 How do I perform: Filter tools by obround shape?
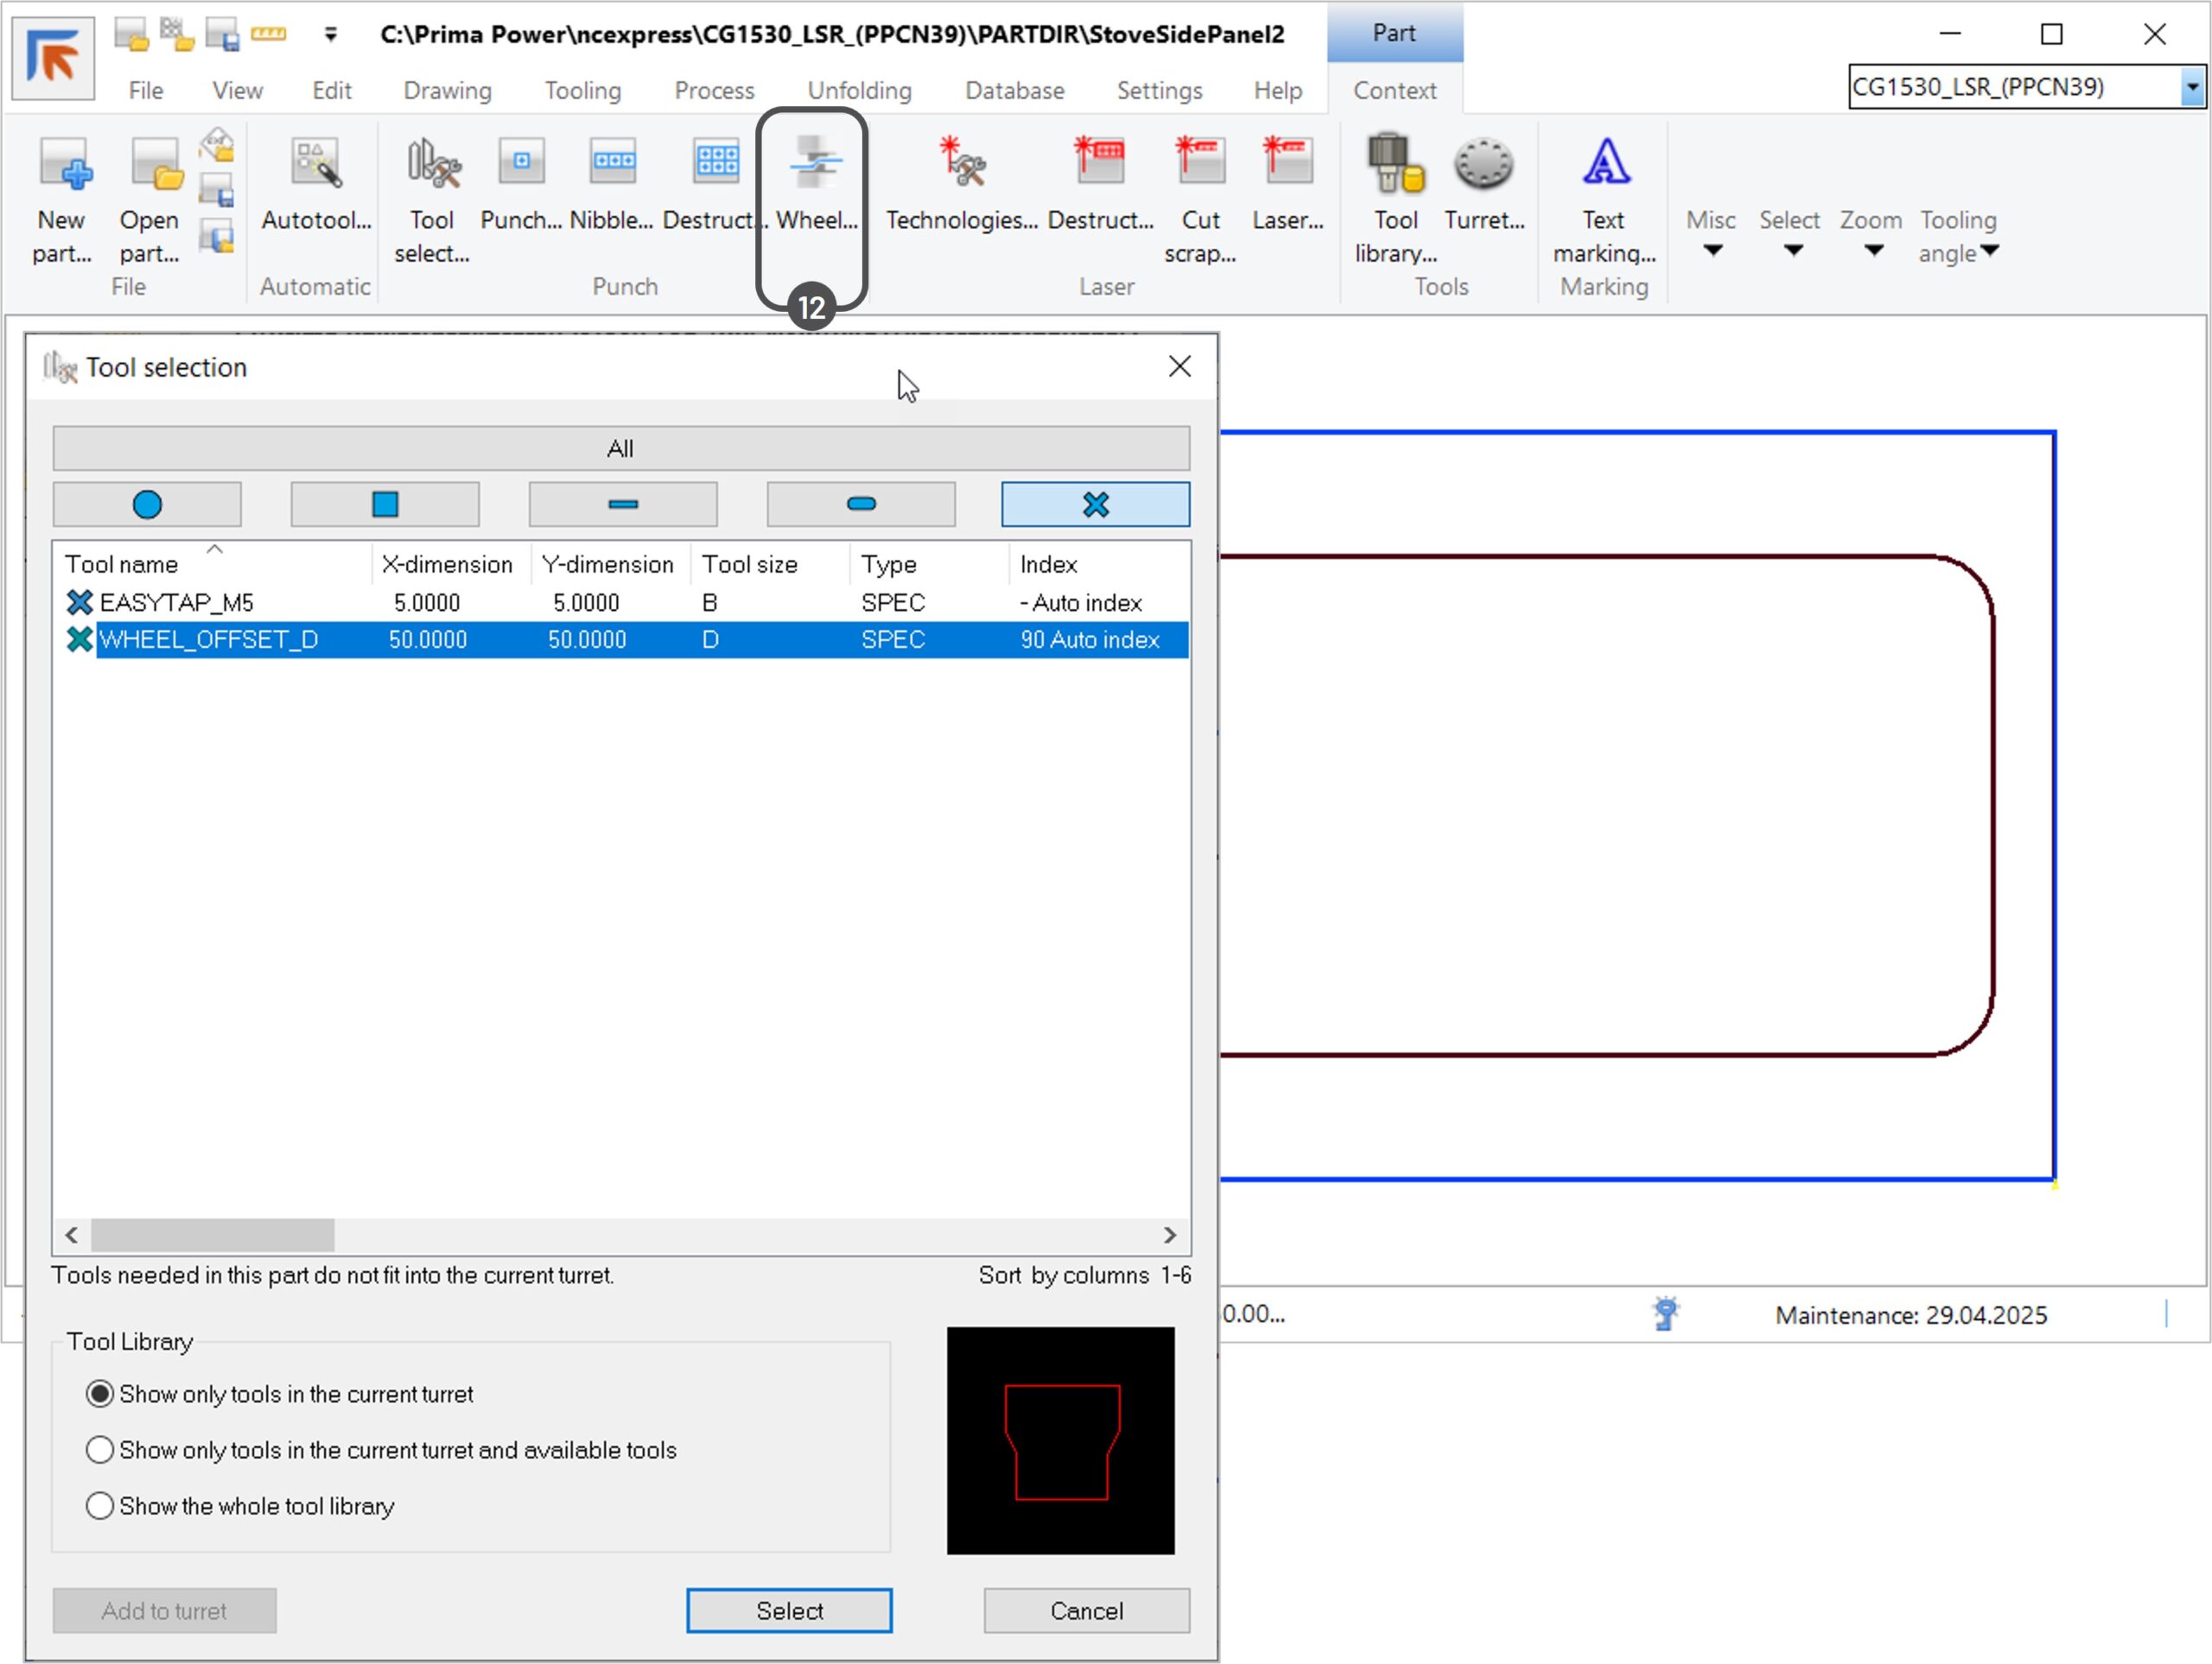pyautogui.click(x=861, y=504)
